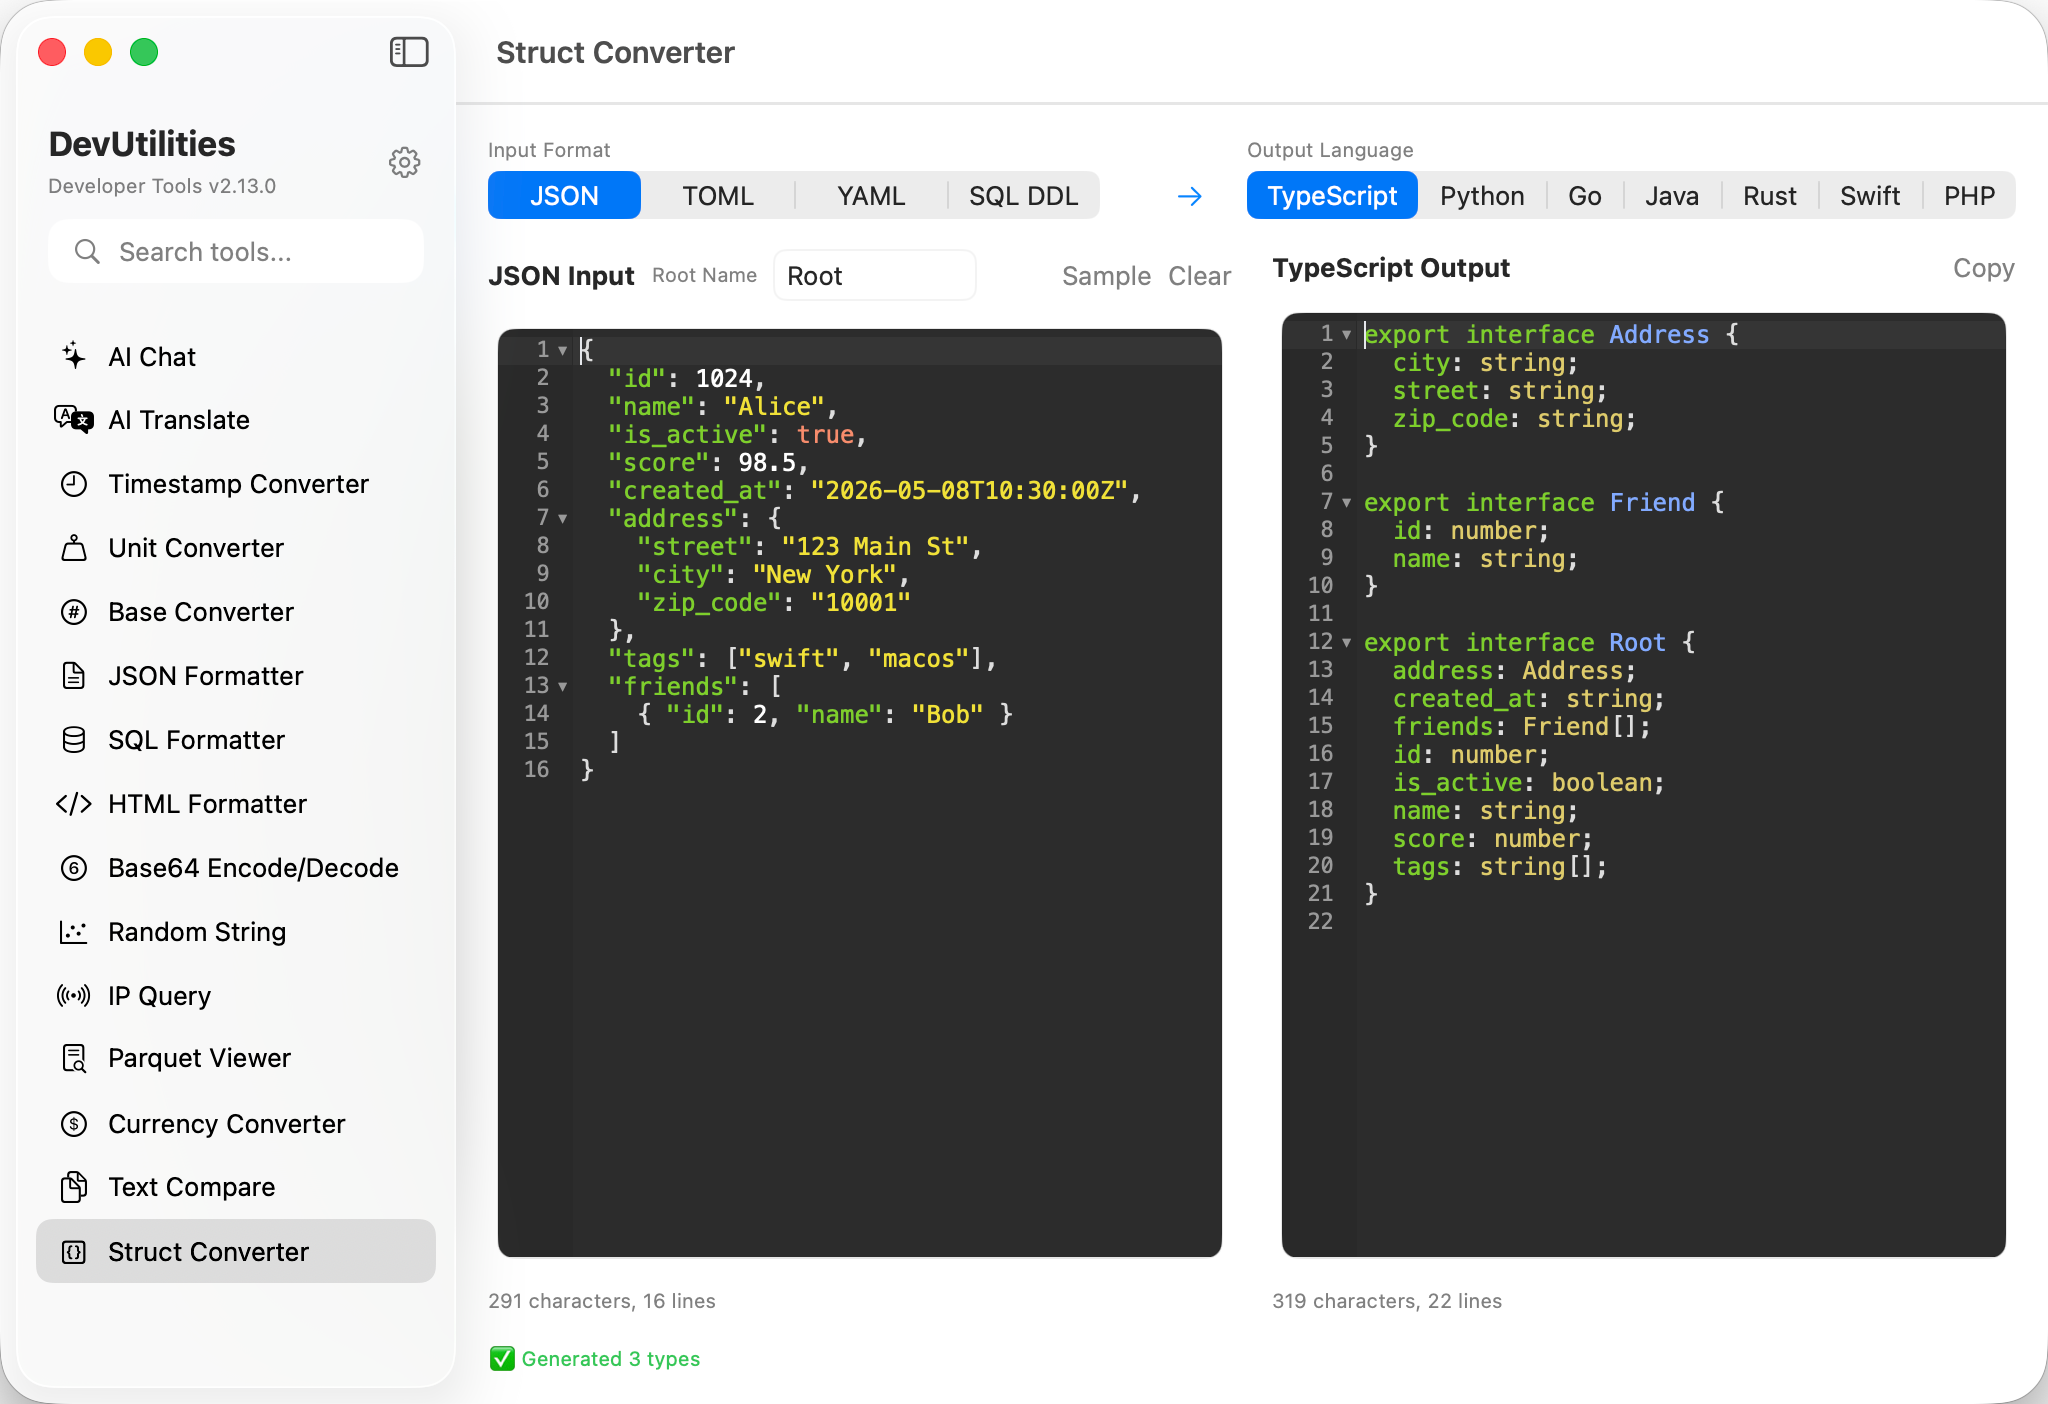Click the AI Translate icon
2048x1404 pixels.
pos(74,420)
